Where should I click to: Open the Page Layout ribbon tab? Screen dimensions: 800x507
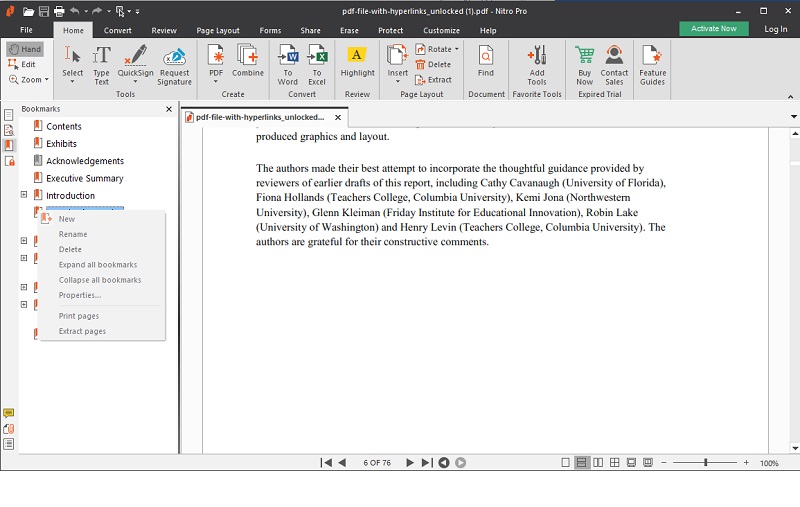point(218,31)
